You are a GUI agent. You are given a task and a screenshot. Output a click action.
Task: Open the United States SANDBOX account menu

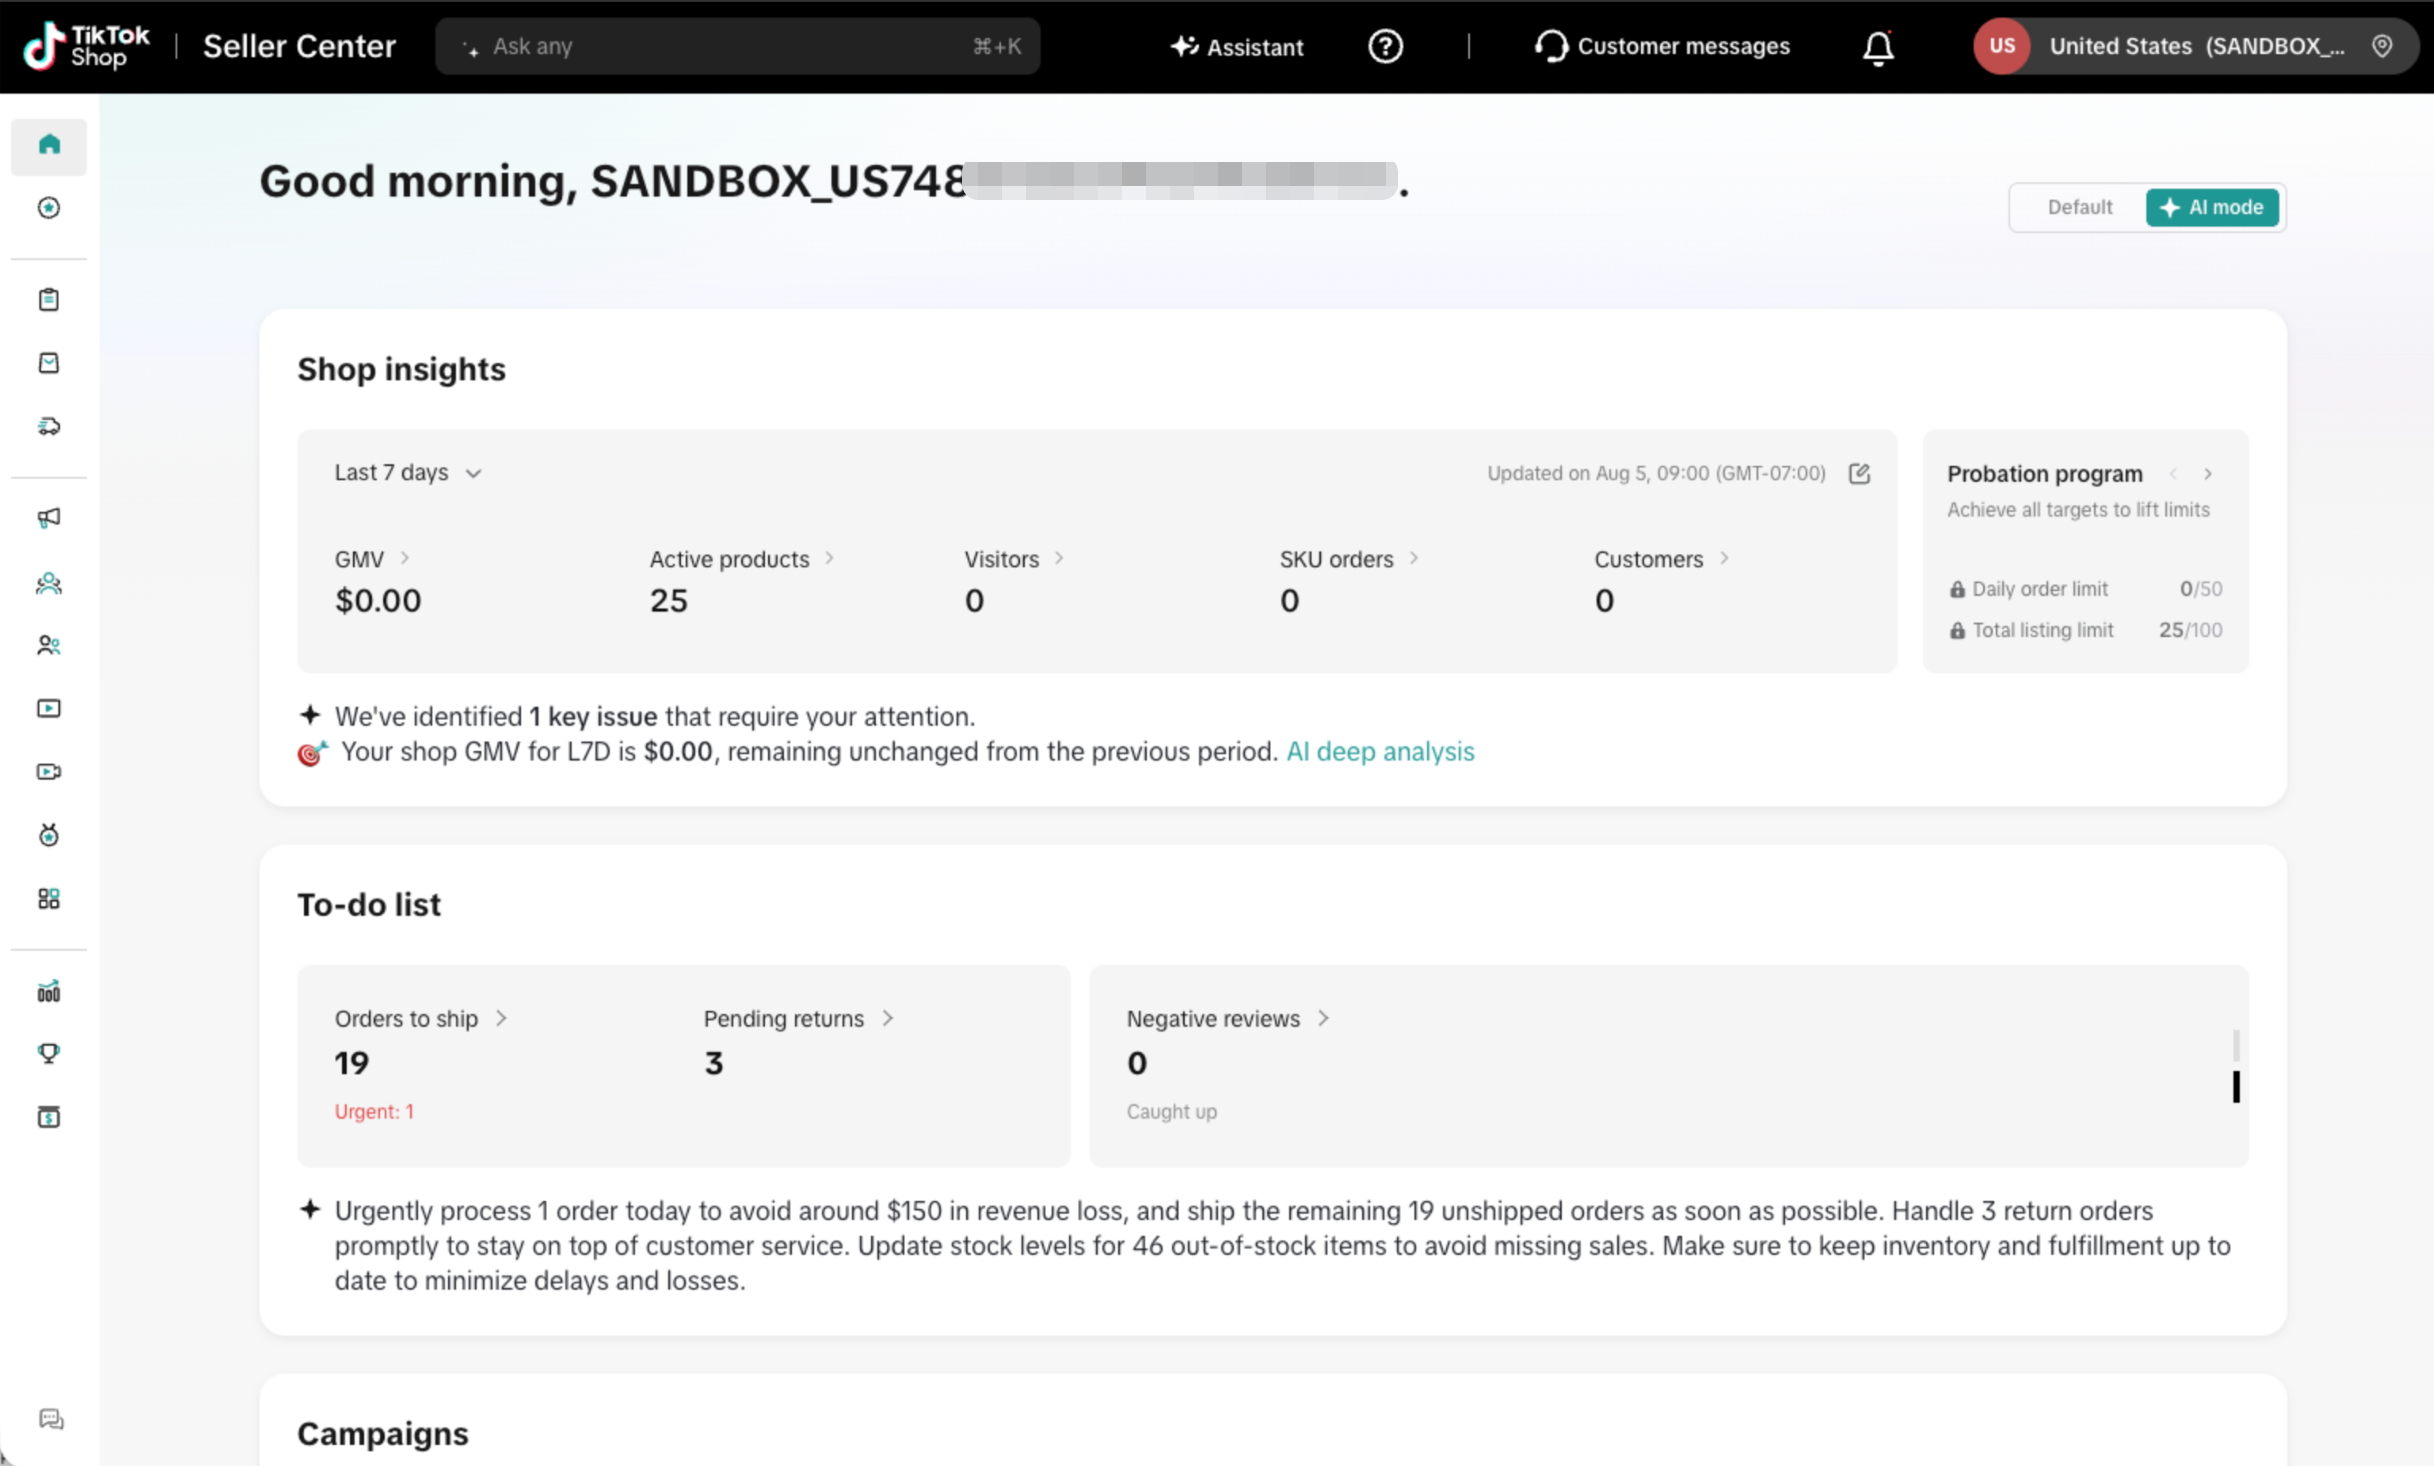coord(2195,46)
